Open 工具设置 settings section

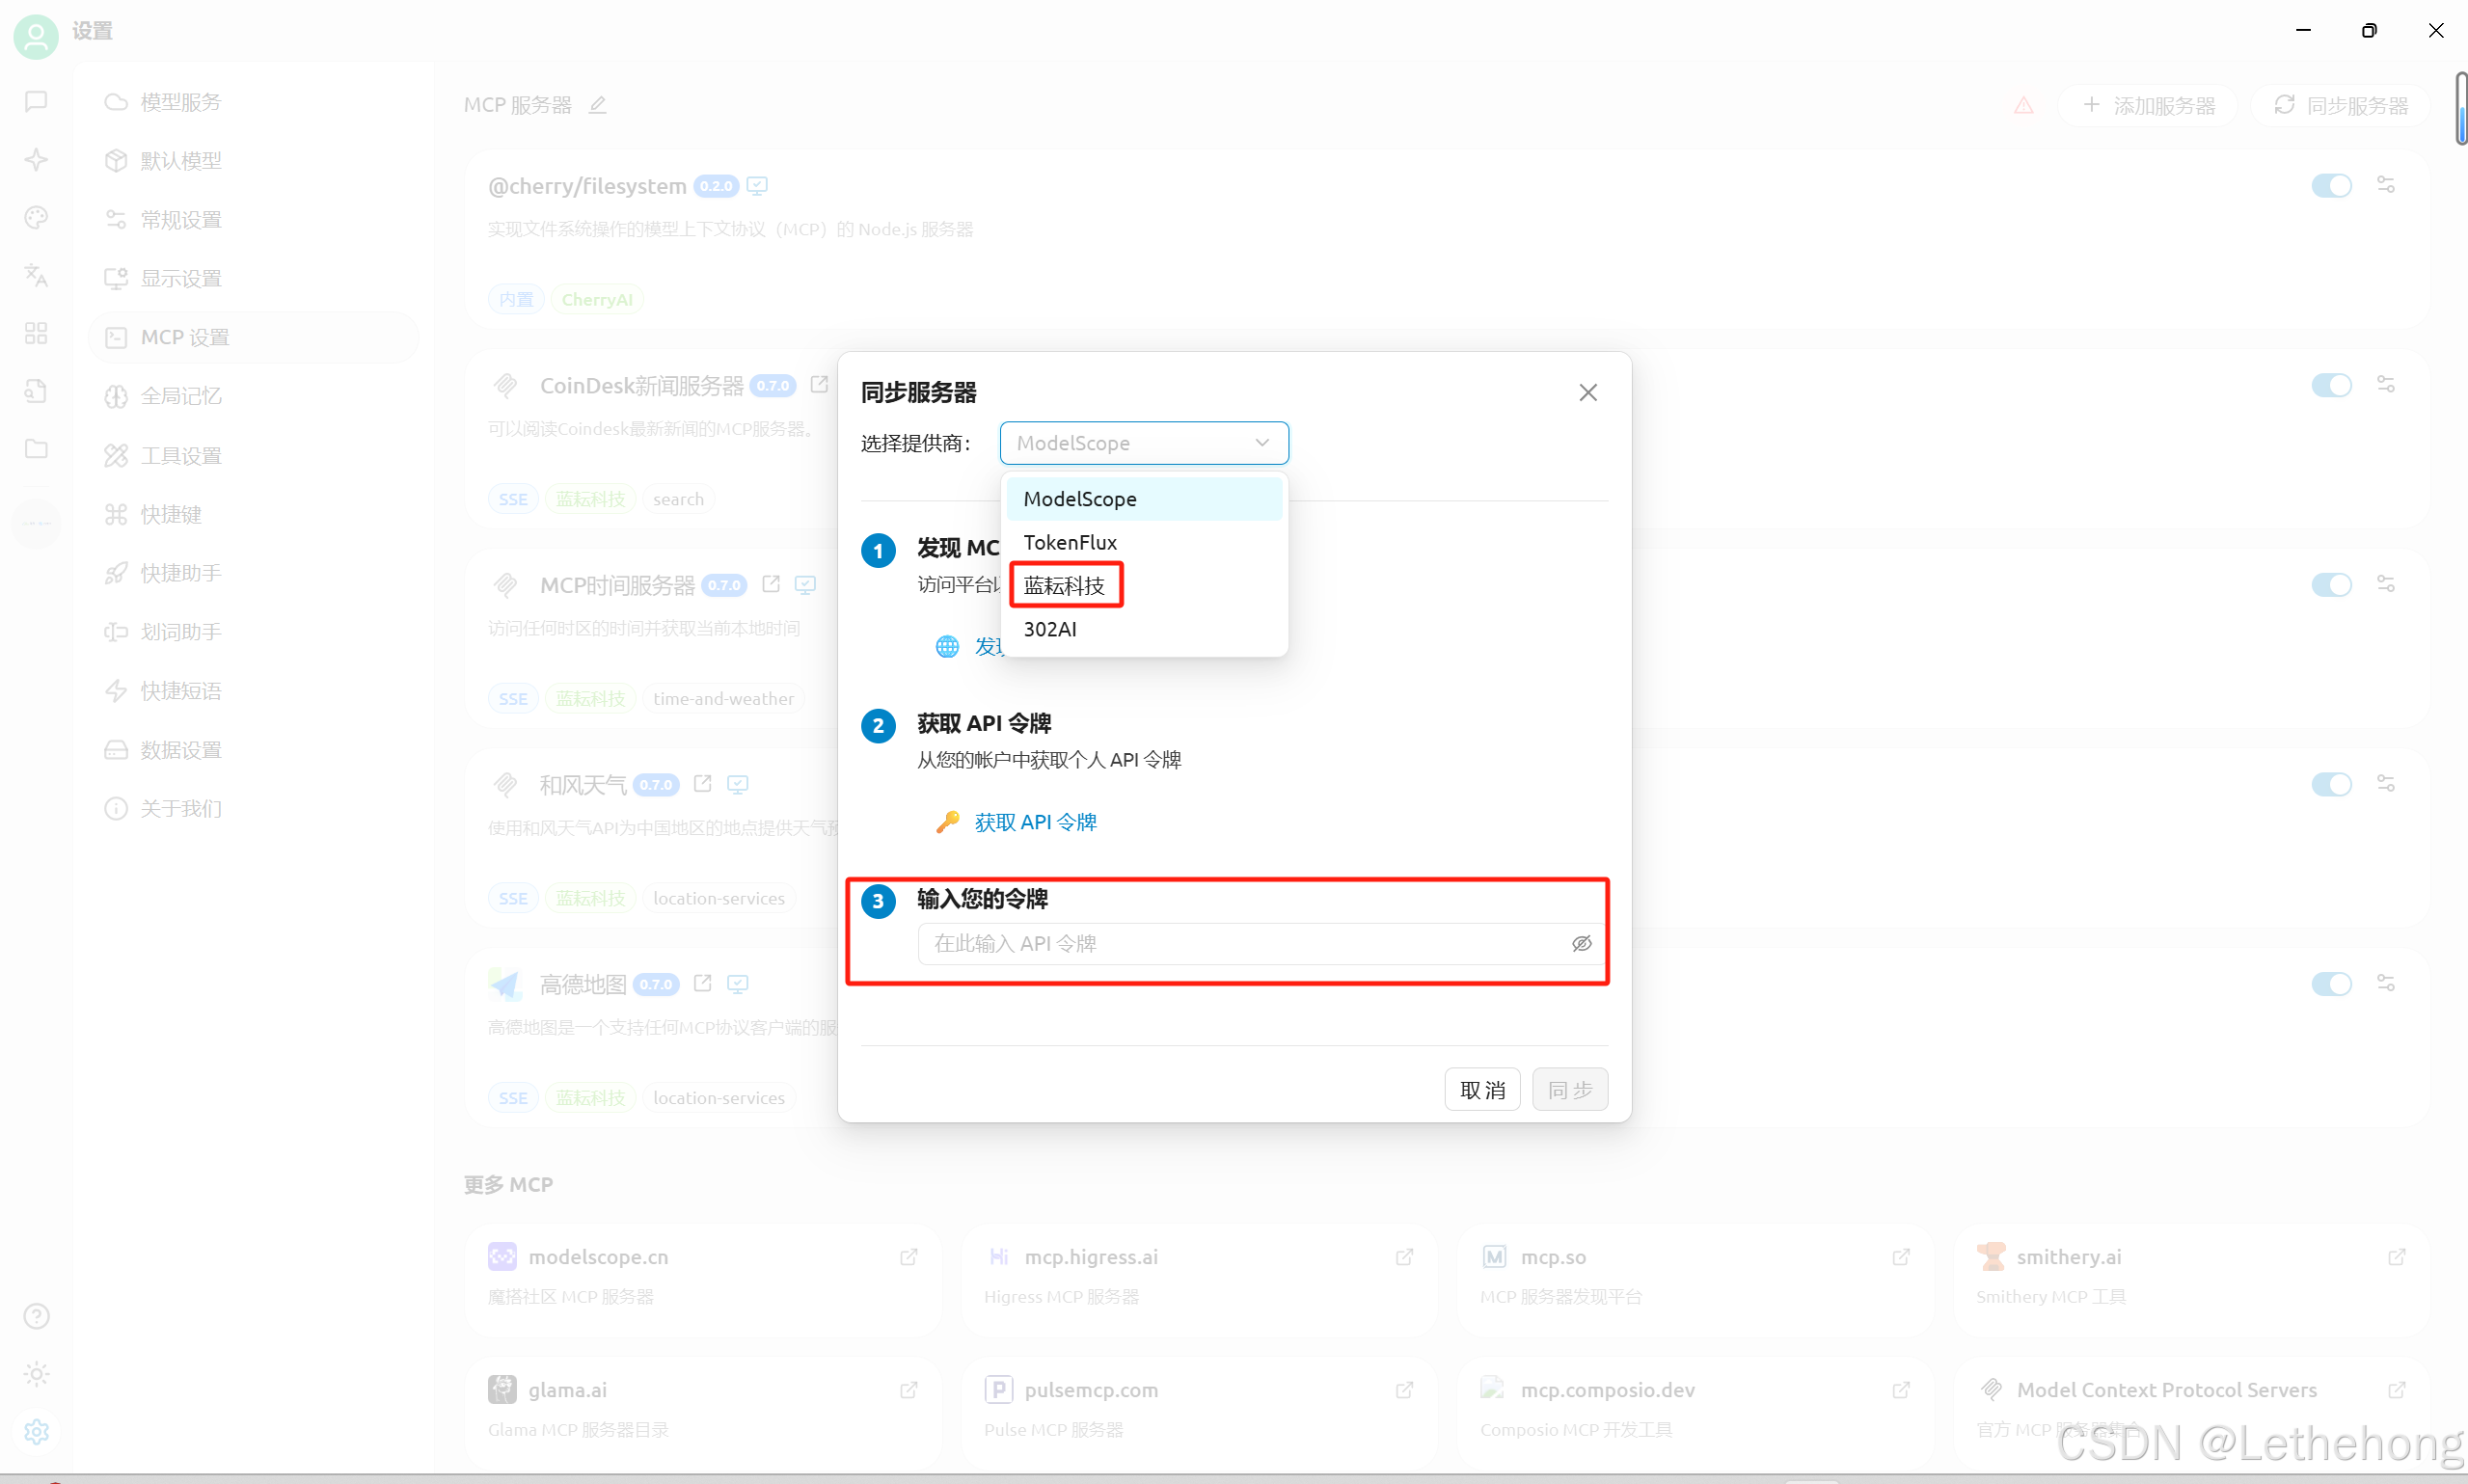tap(254, 456)
